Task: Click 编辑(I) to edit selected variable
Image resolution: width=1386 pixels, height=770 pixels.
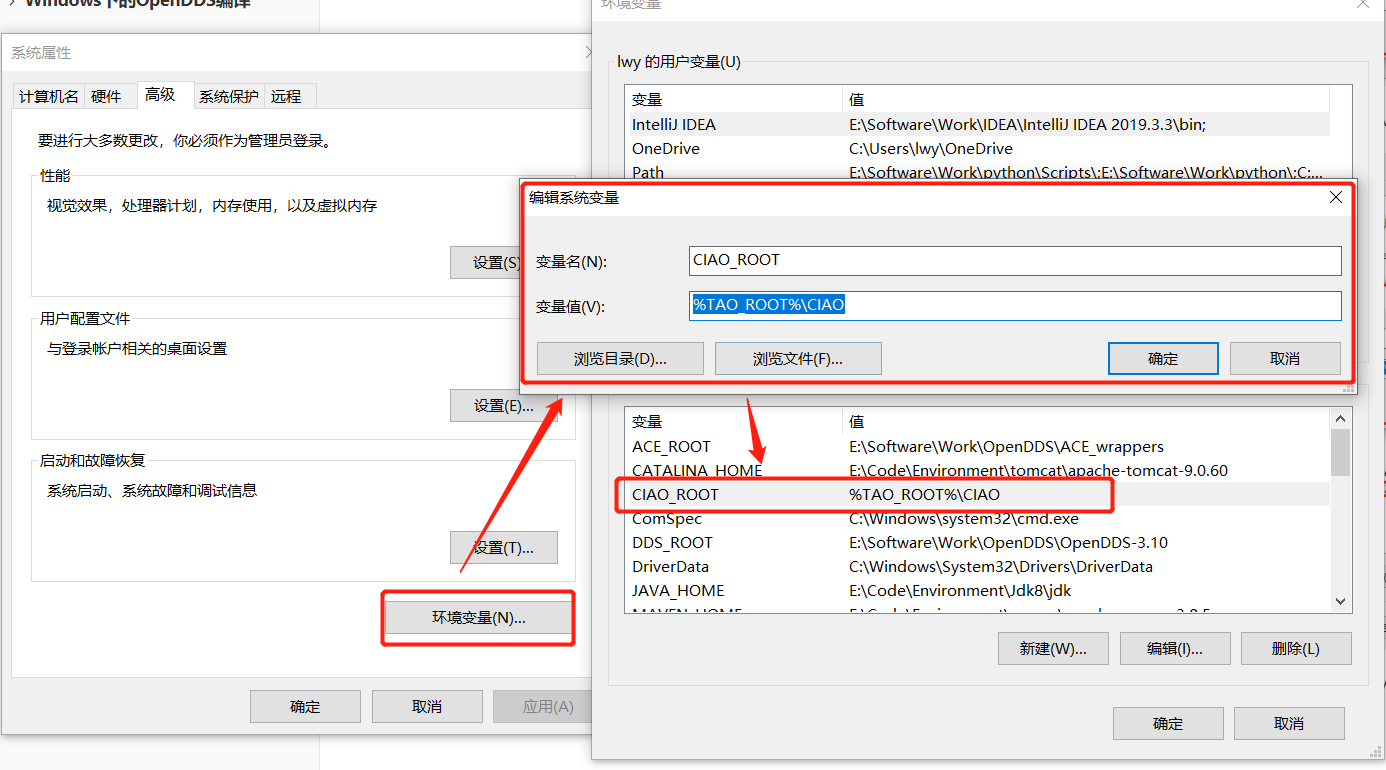Action: 1175,648
